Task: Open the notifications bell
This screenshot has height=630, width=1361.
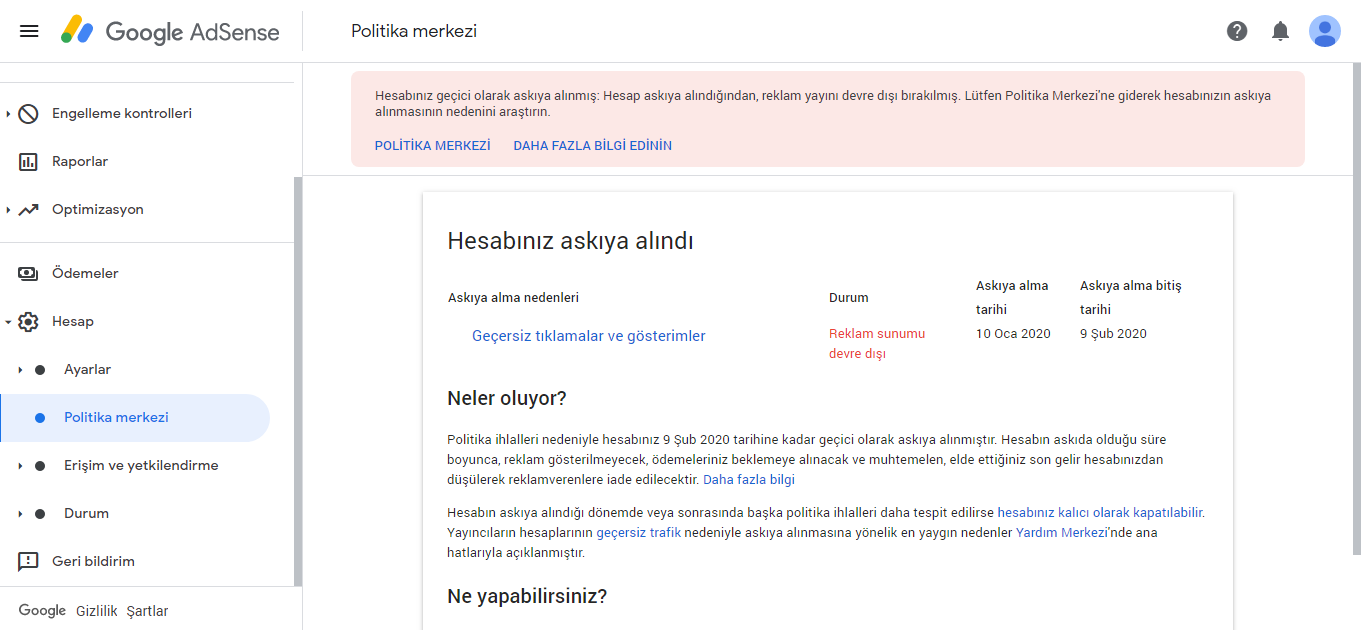Action: point(1280,31)
